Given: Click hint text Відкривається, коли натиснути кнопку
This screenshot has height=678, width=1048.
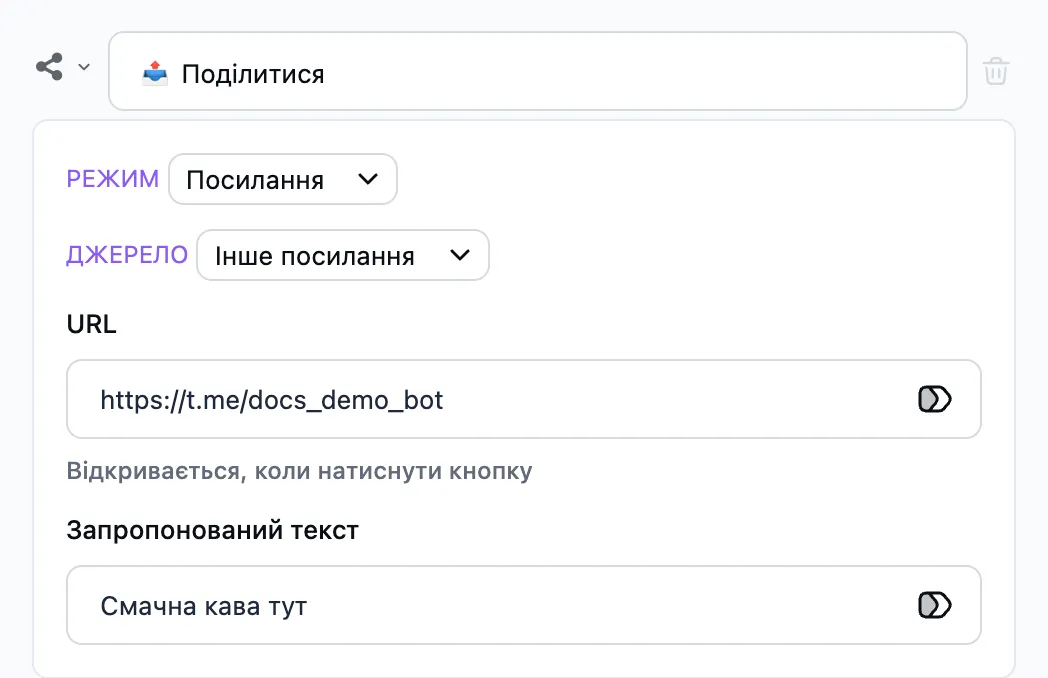Looking at the screenshot, I should click(x=299, y=471).
